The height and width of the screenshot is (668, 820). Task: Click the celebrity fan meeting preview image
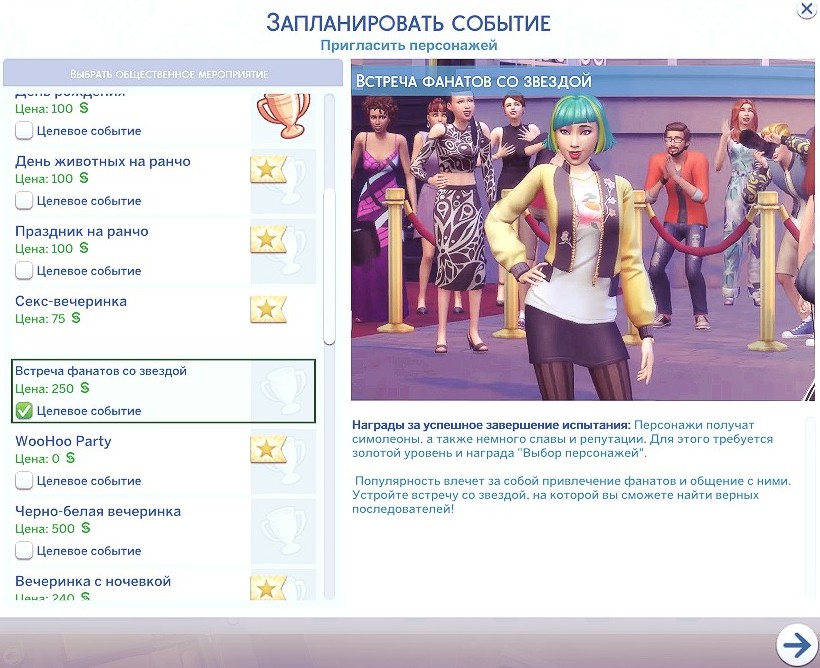583,230
